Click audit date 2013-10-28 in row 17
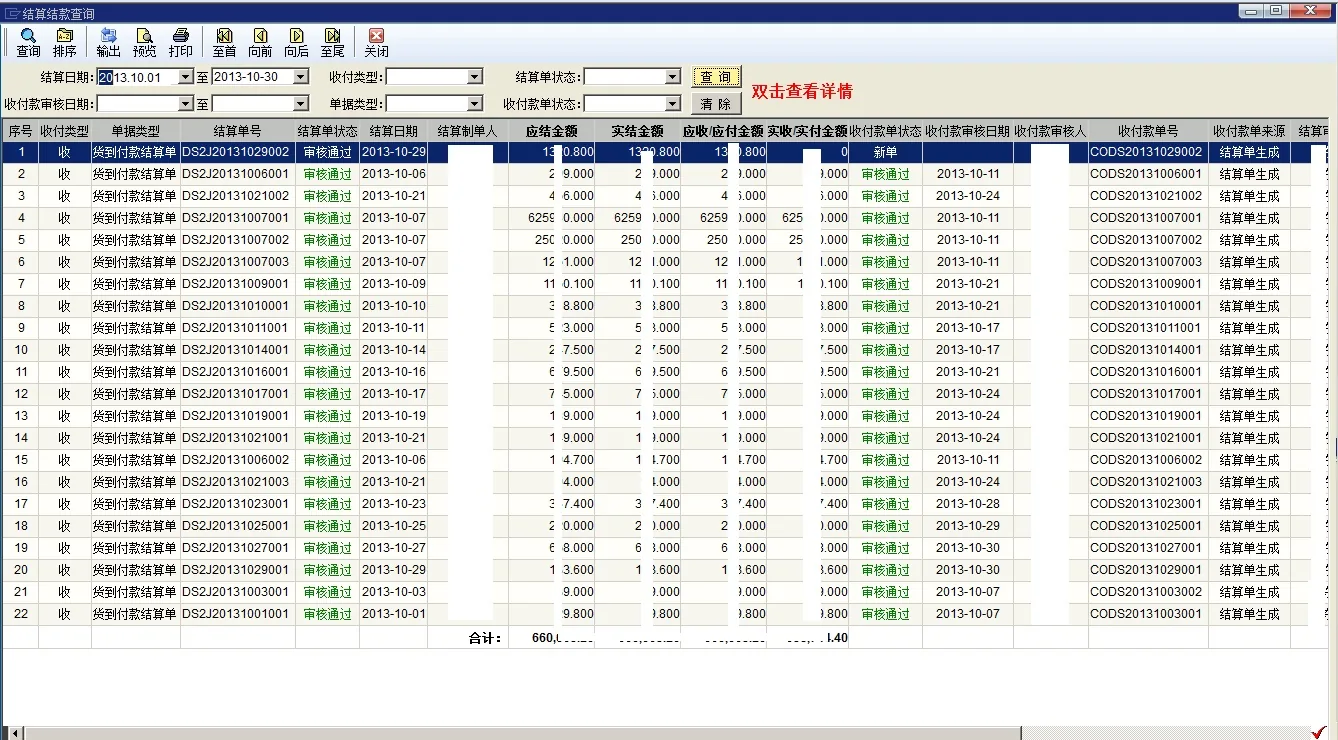This screenshot has height=740, width=1338. click(968, 504)
